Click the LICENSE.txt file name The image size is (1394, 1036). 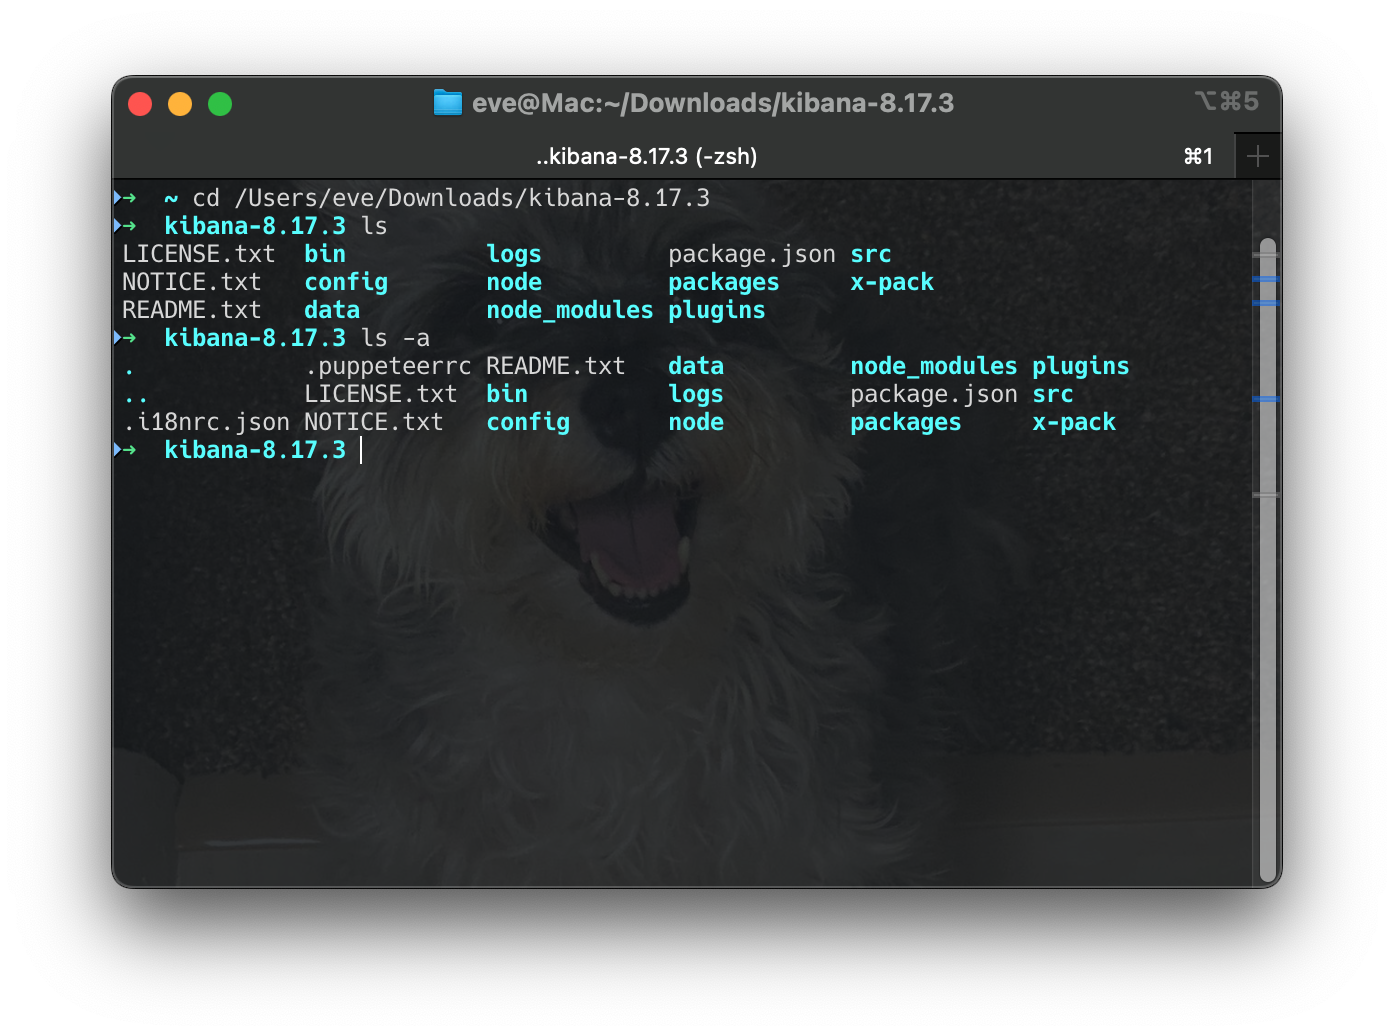pyautogui.click(x=198, y=254)
